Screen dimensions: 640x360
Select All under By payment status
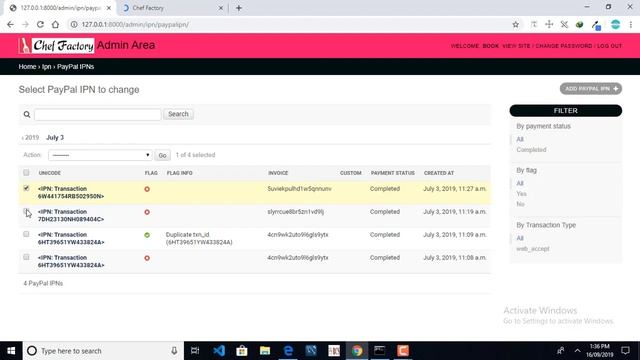click(x=520, y=139)
